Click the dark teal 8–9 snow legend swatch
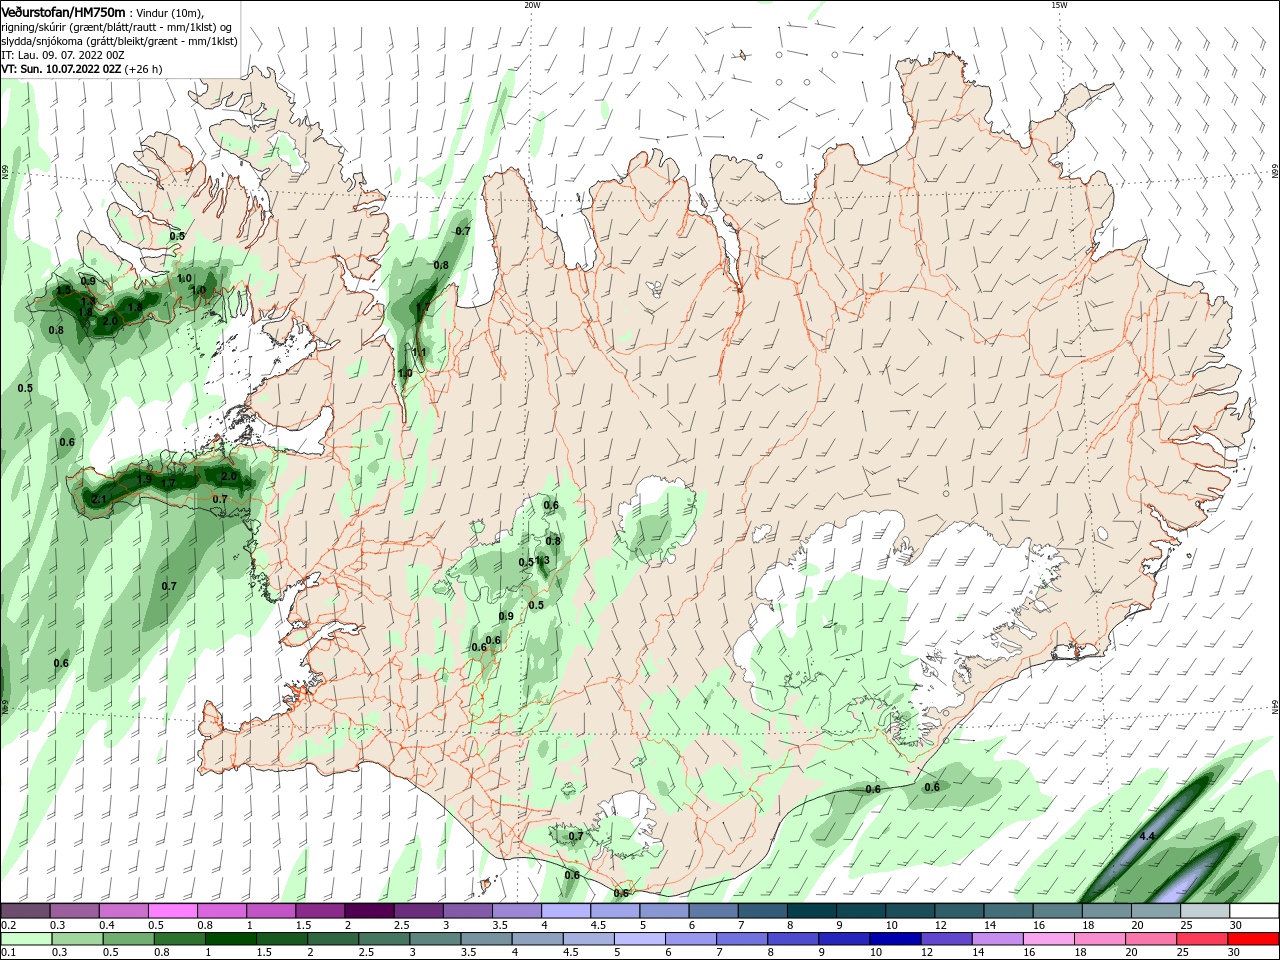The image size is (1280, 960). pyautogui.click(x=812, y=911)
